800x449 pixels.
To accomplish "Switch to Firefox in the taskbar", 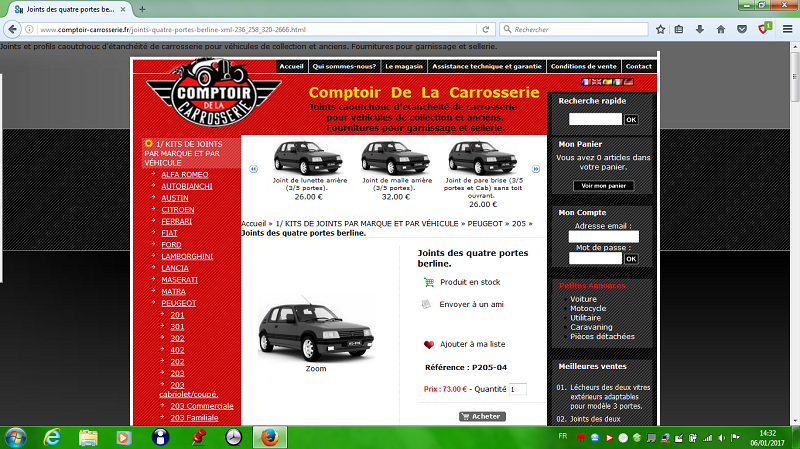I will [270, 438].
